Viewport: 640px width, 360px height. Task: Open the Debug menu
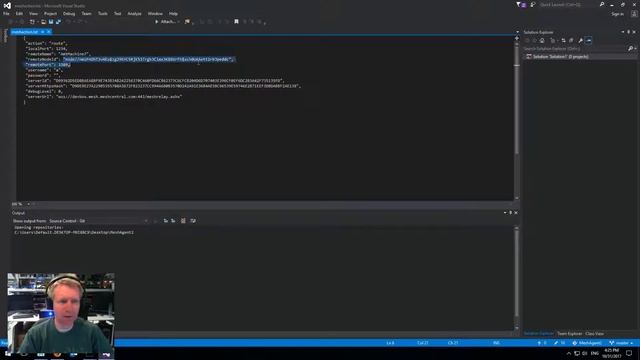[69, 13]
